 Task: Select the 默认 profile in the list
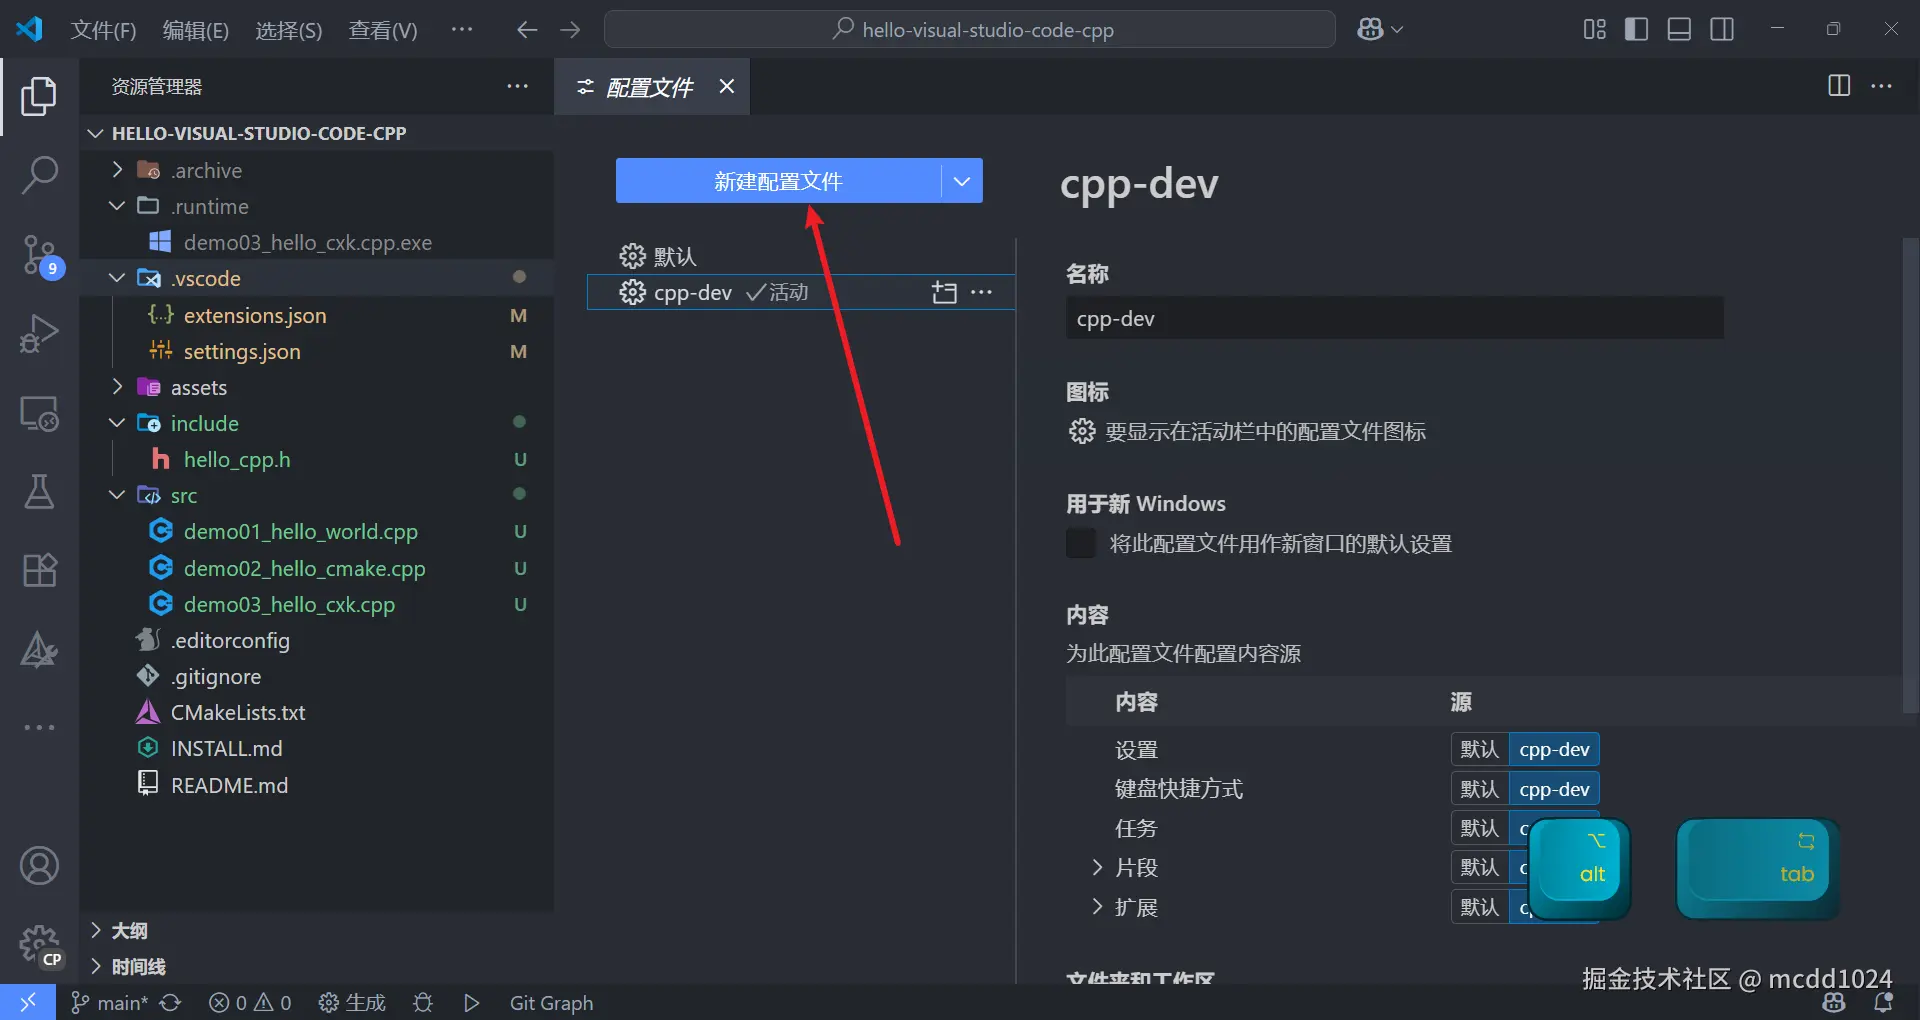801,256
